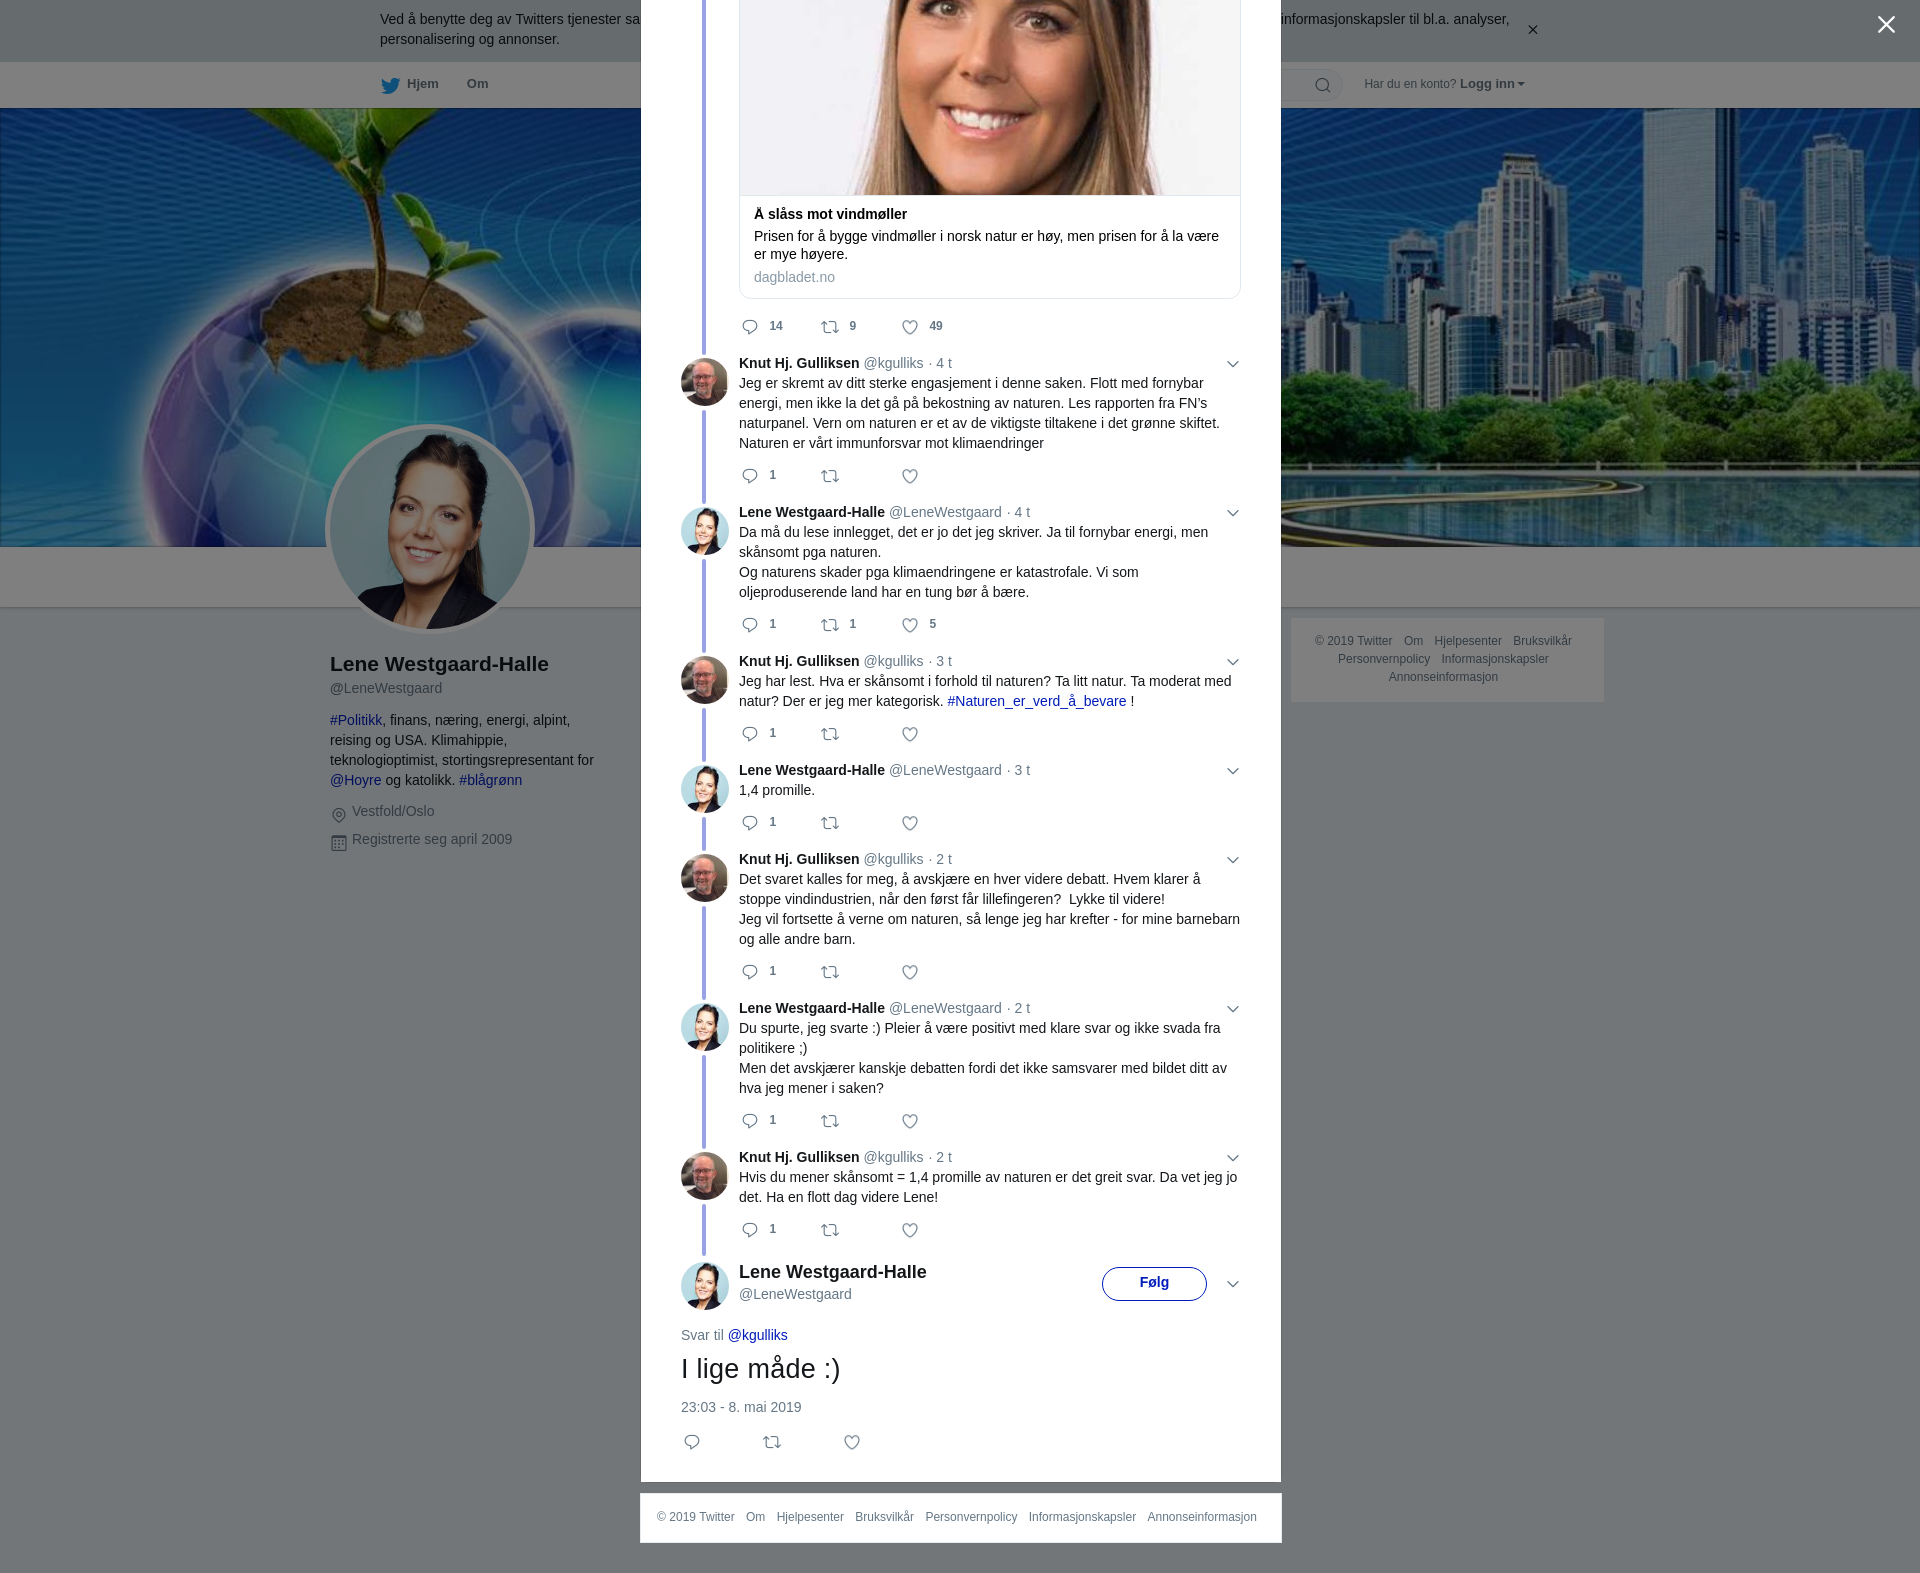Click the 23:03 - 8. mai 2019 timestamp

coord(741,1407)
